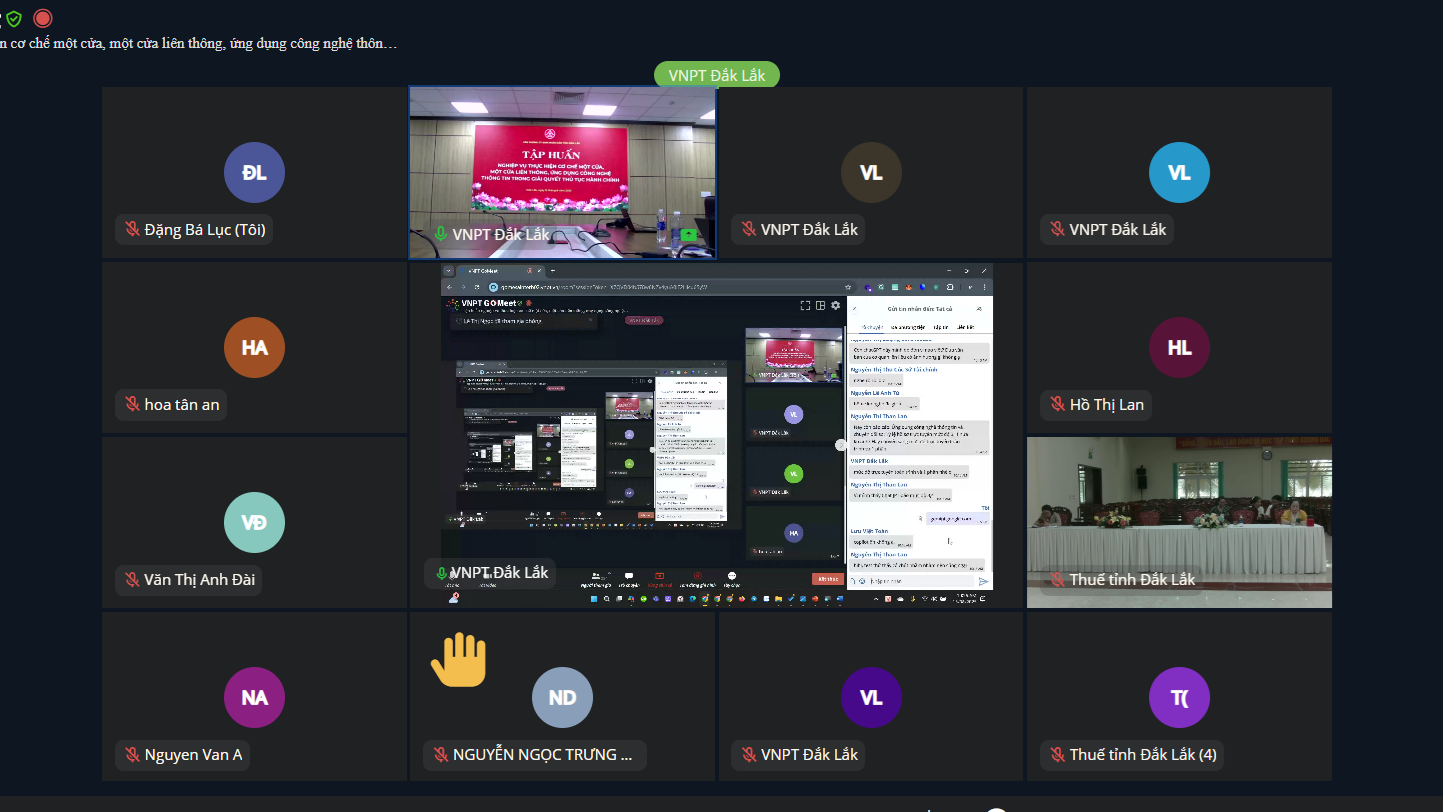Click the green security shield icon
Viewport: 1443px width, 812px height.
(14, 18)
